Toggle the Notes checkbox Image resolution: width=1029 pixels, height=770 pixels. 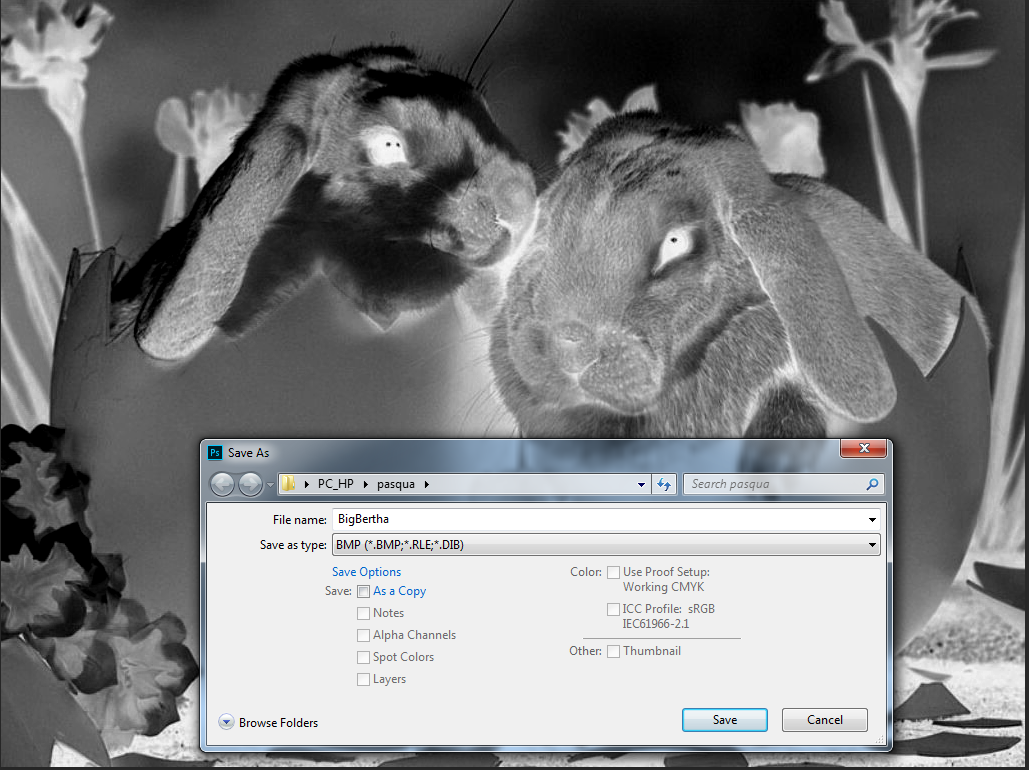[x=364, y=613]
